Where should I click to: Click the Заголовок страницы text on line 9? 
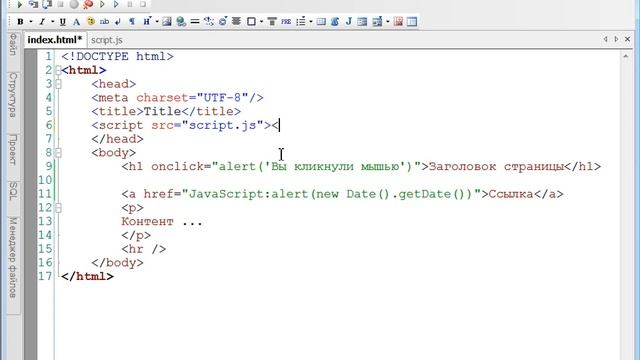[x=496, y=167]
